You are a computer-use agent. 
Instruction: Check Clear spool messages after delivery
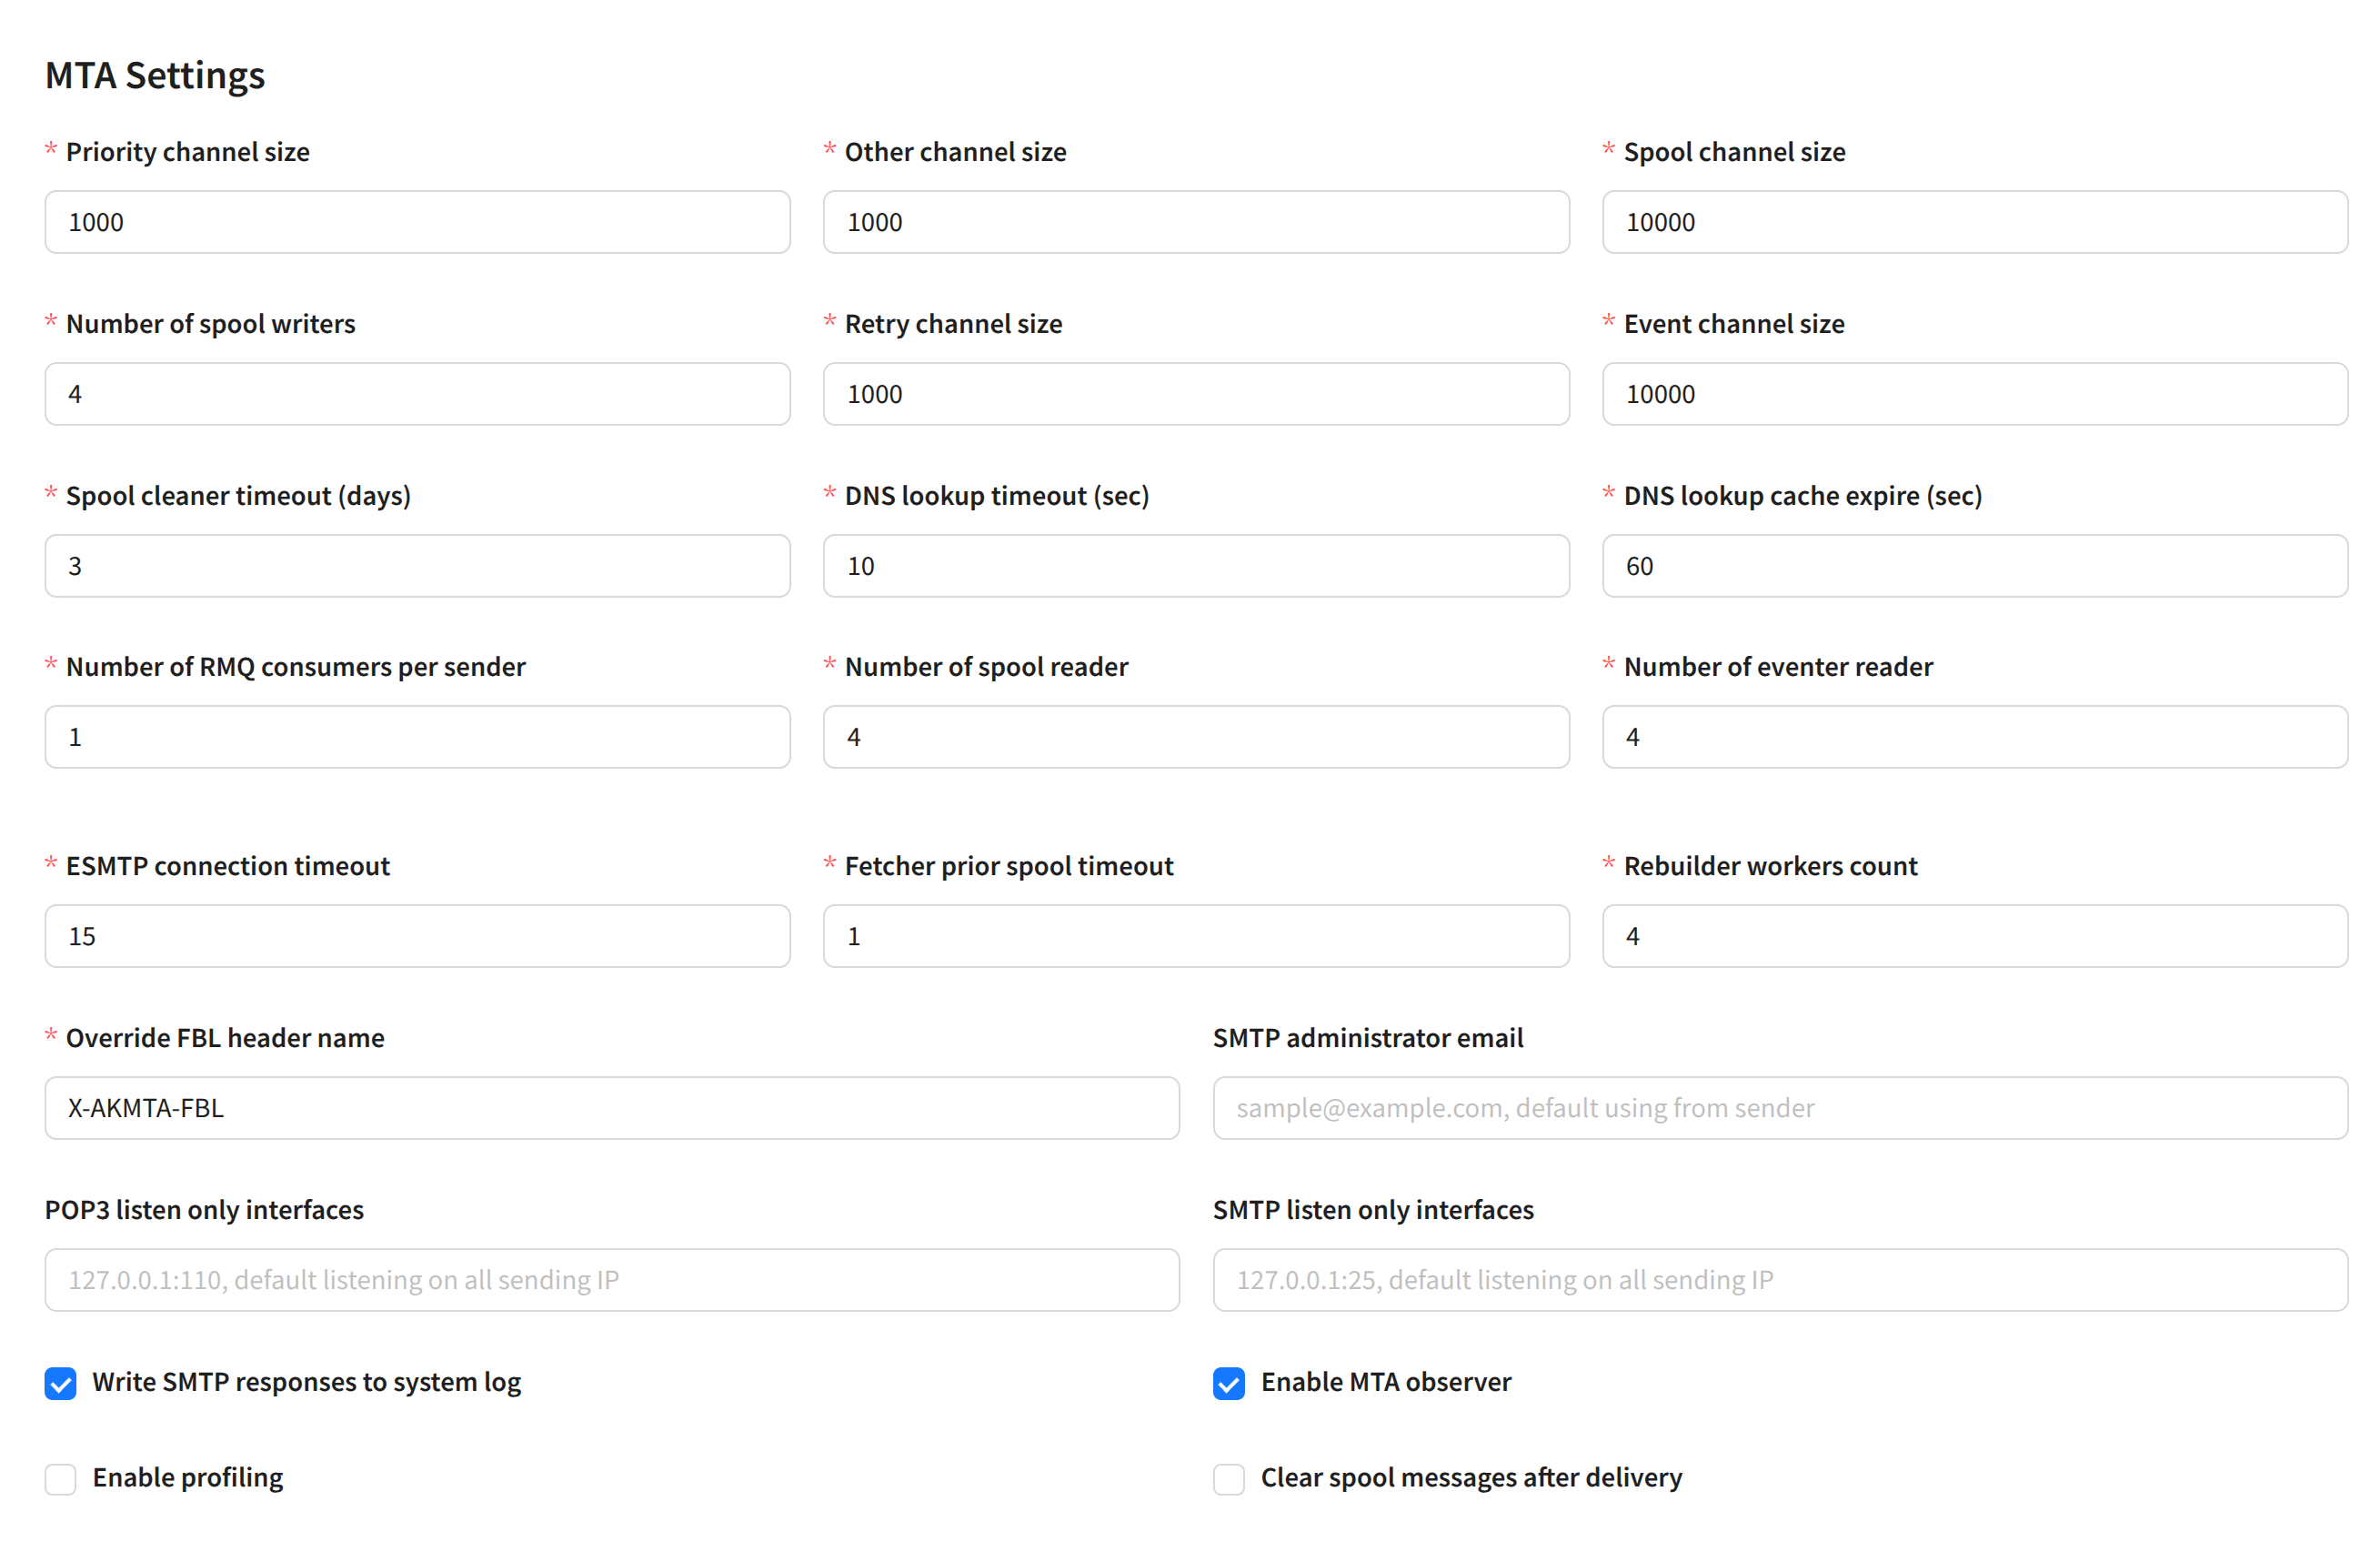pos(1228,1479)
